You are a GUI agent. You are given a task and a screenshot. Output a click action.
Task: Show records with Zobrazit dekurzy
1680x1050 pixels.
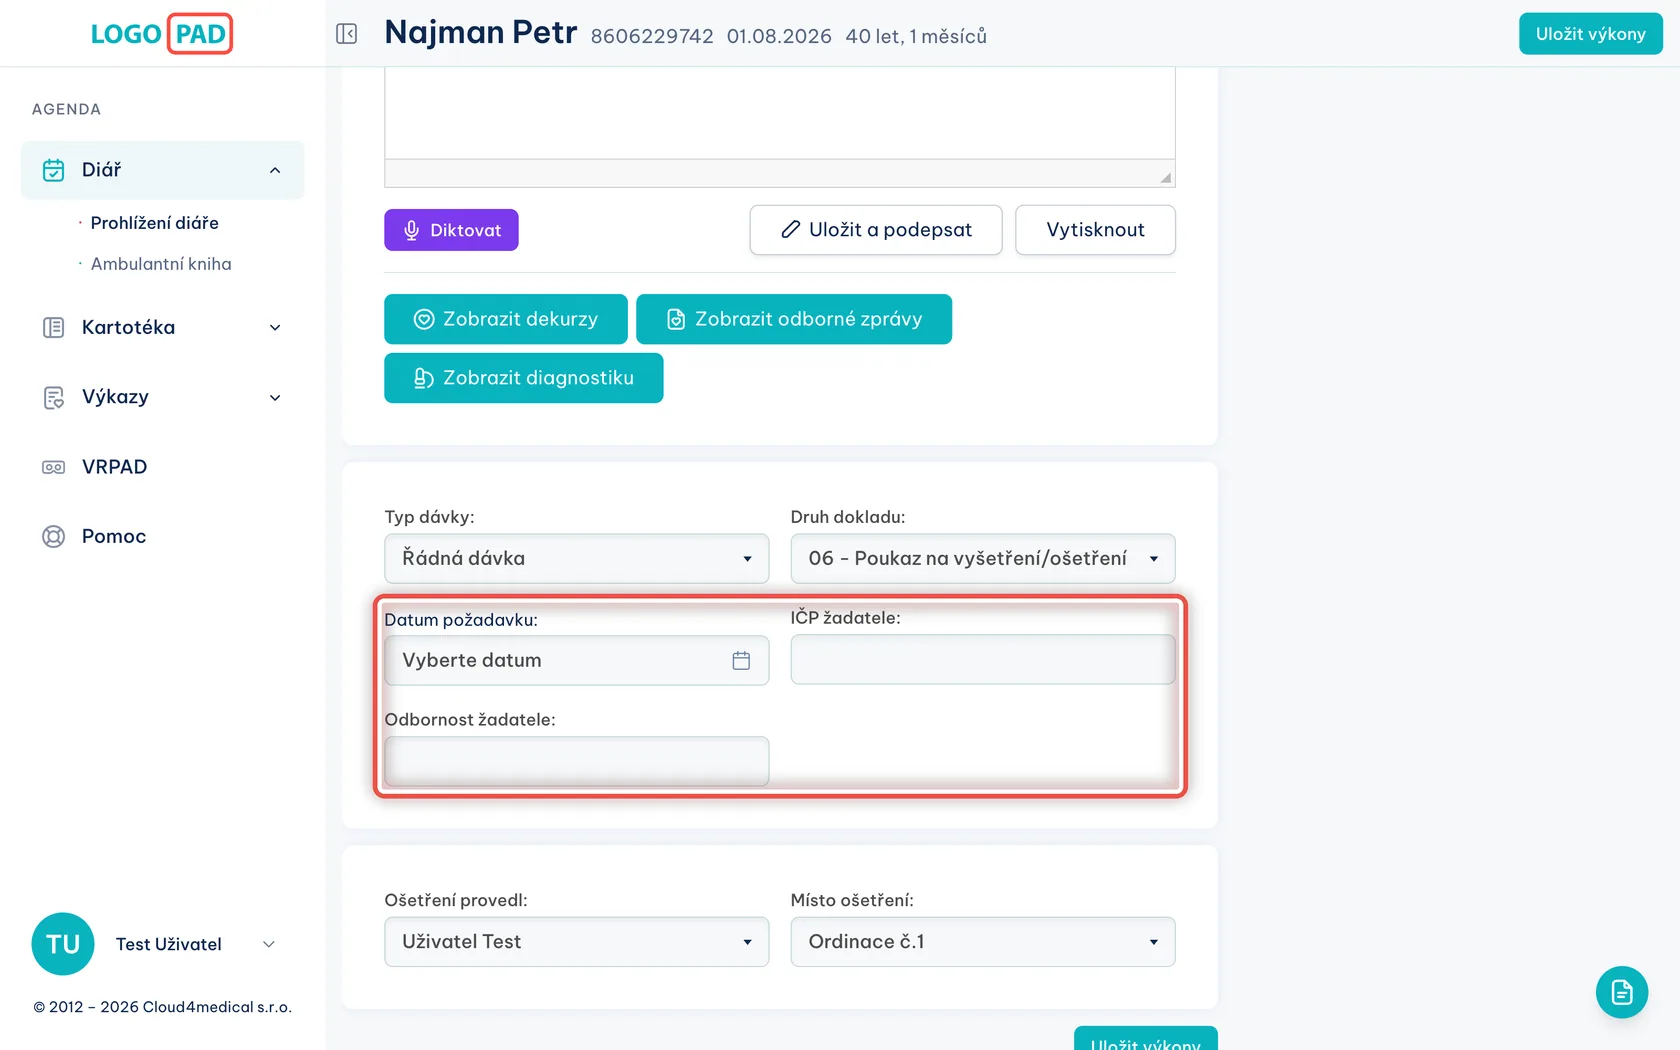click(506, 319)
